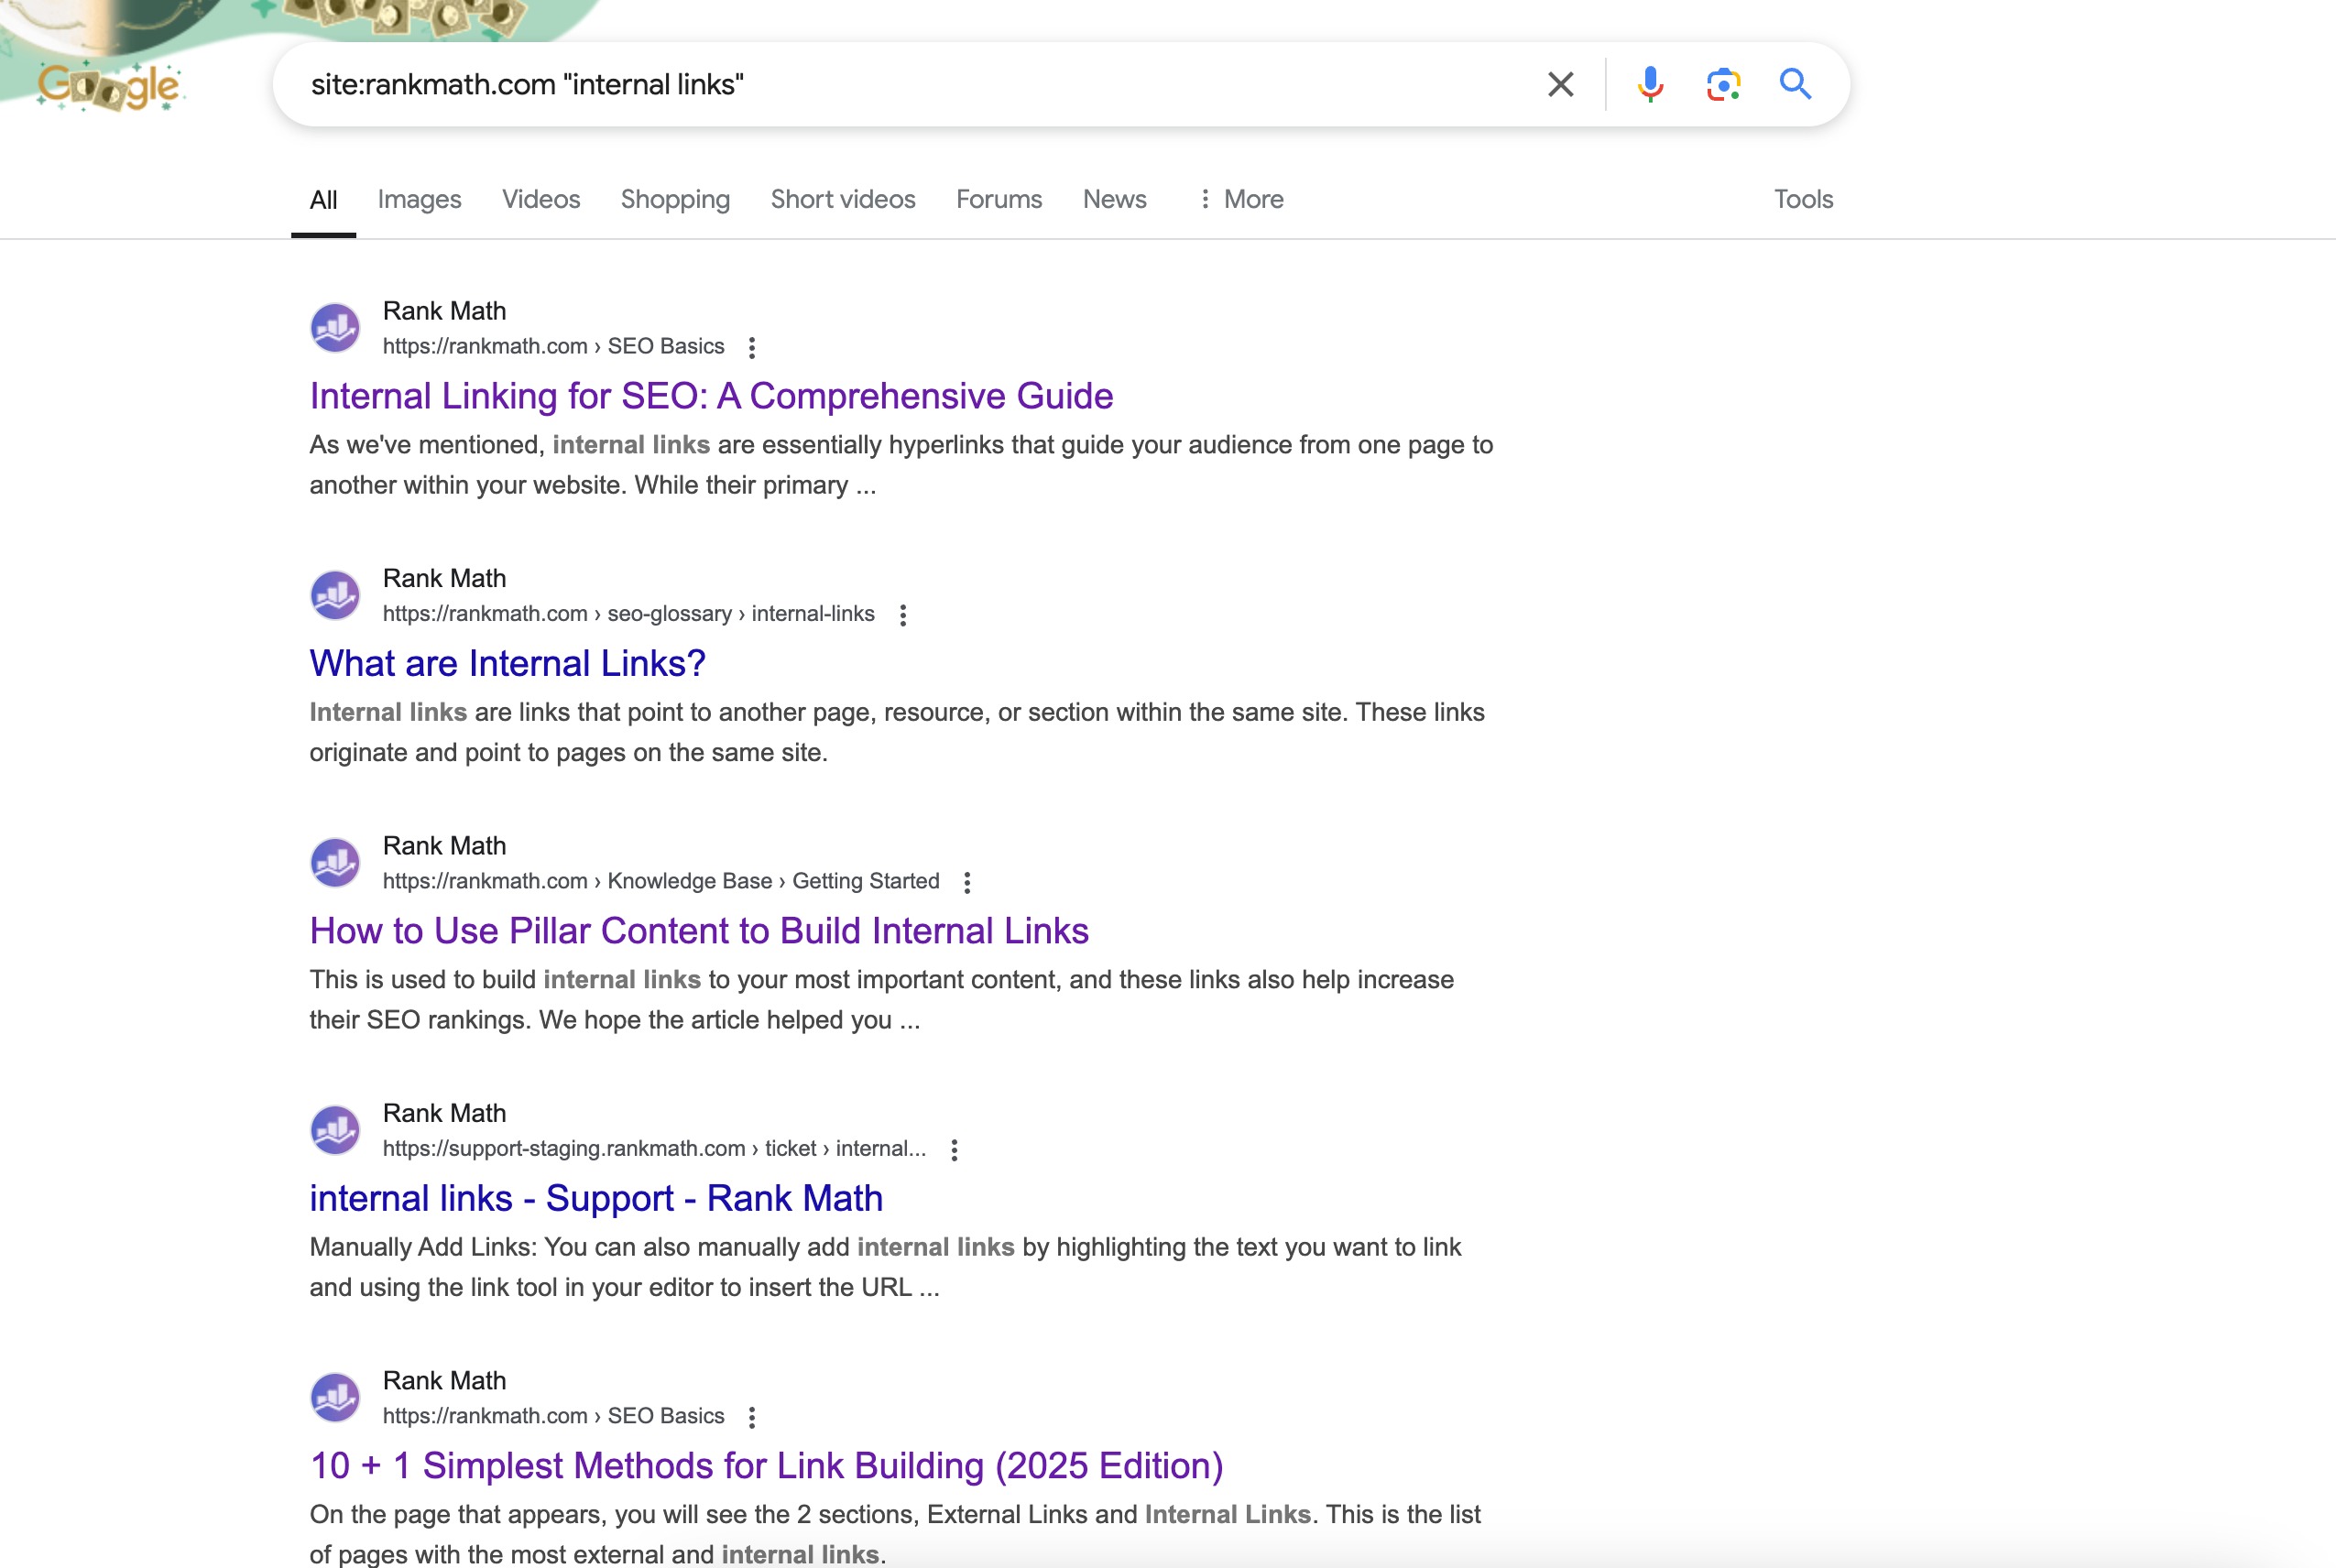
Task: Start voice search with microphone icon
Action: (1650, 84)
